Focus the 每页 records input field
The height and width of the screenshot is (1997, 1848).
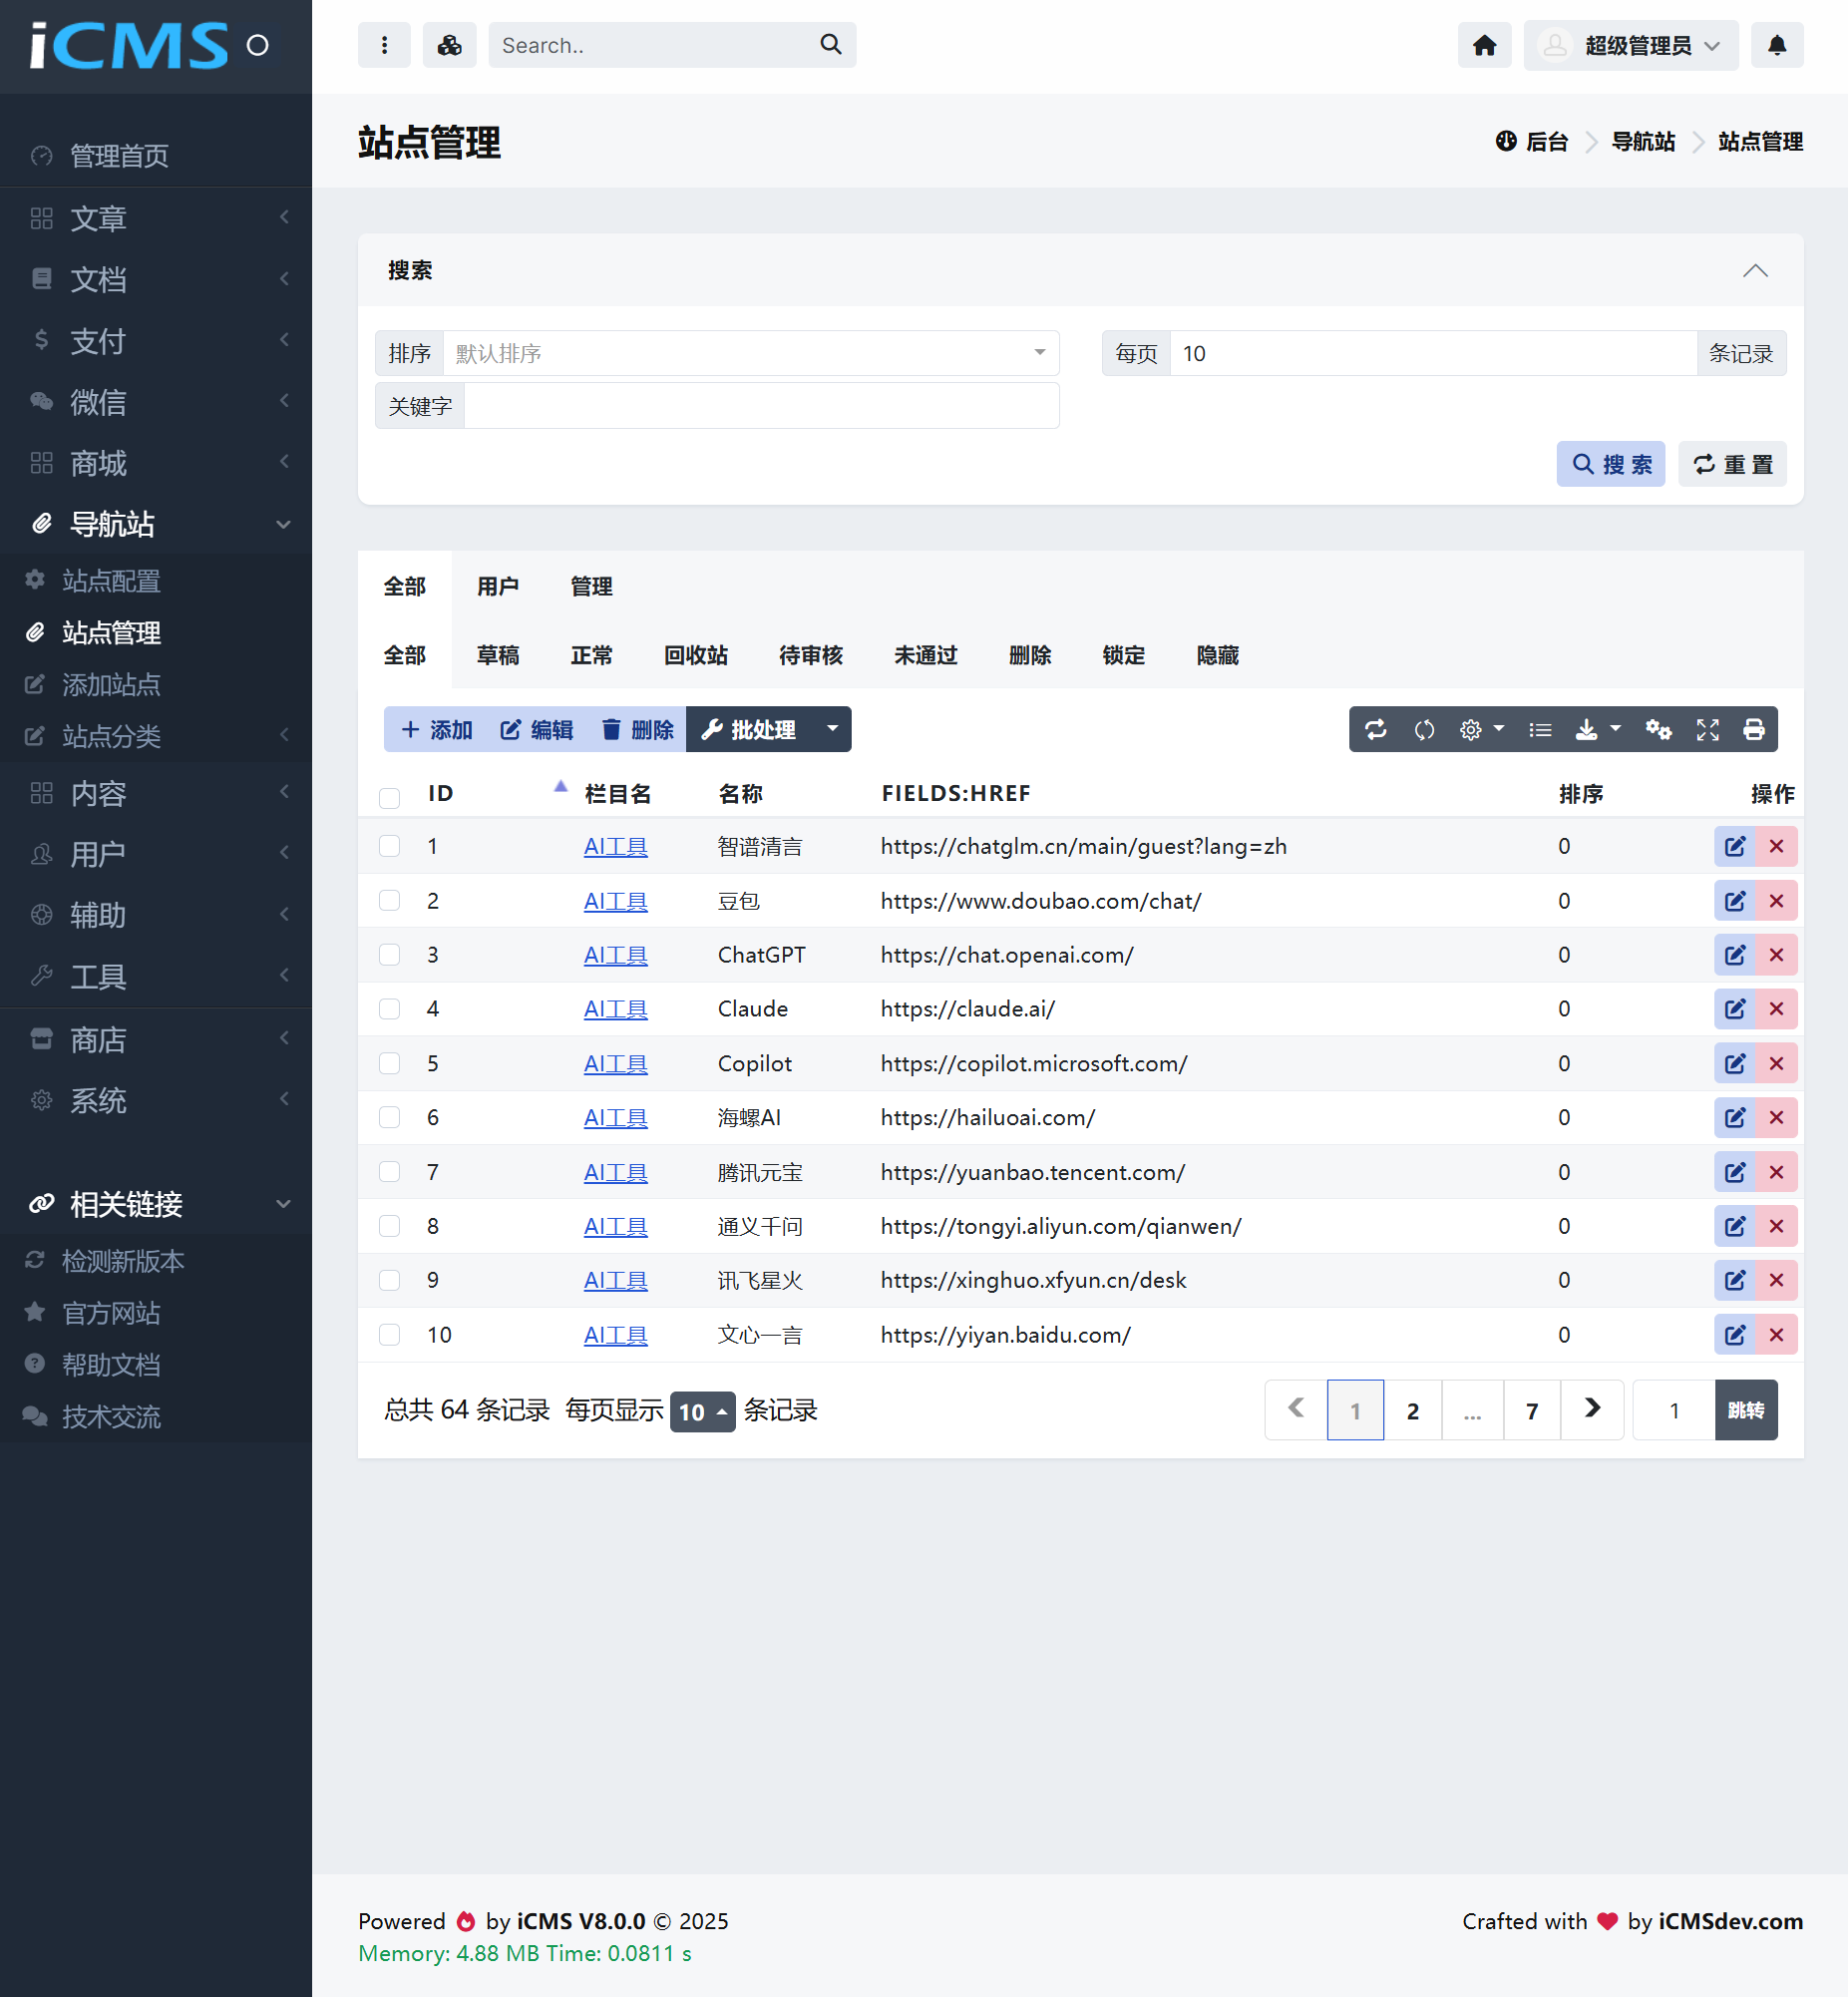(x=1432, y=353)
